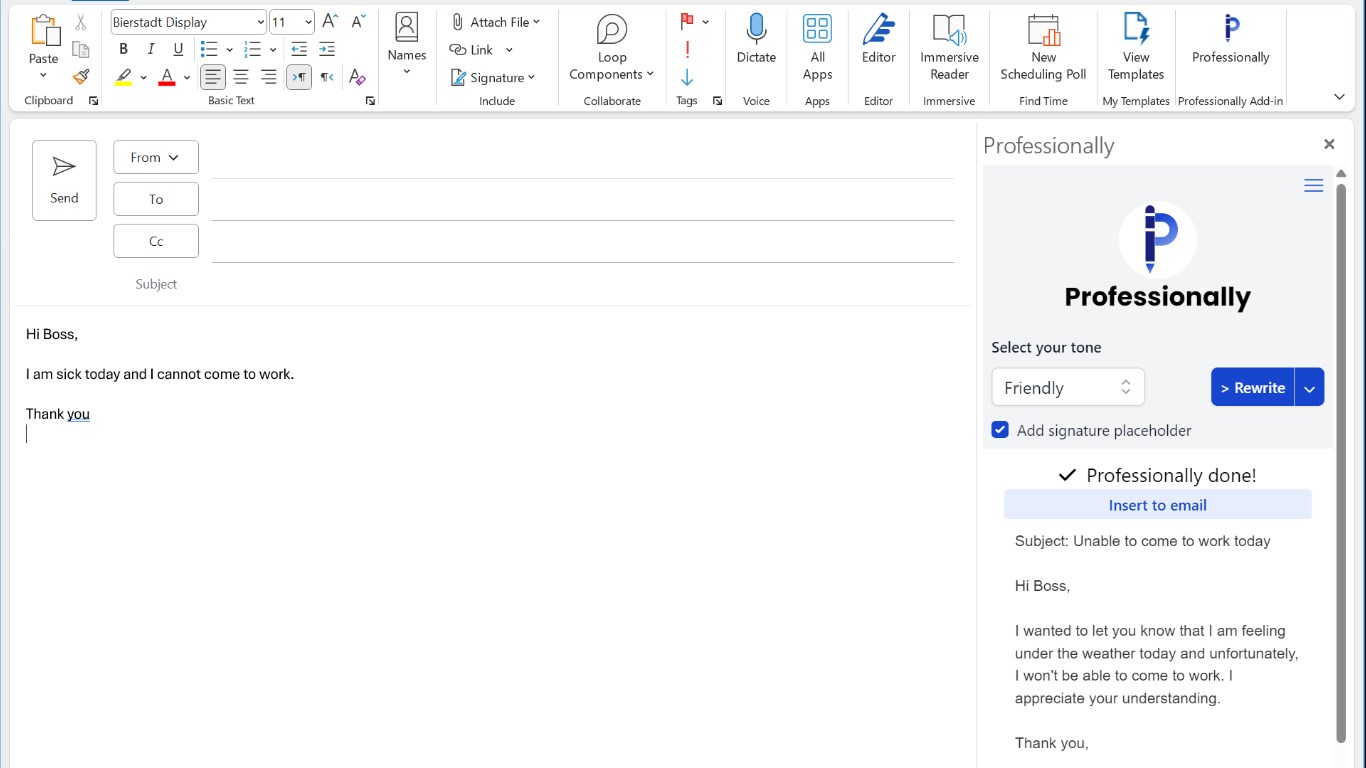Expand bullet list style options

(229, 50)
